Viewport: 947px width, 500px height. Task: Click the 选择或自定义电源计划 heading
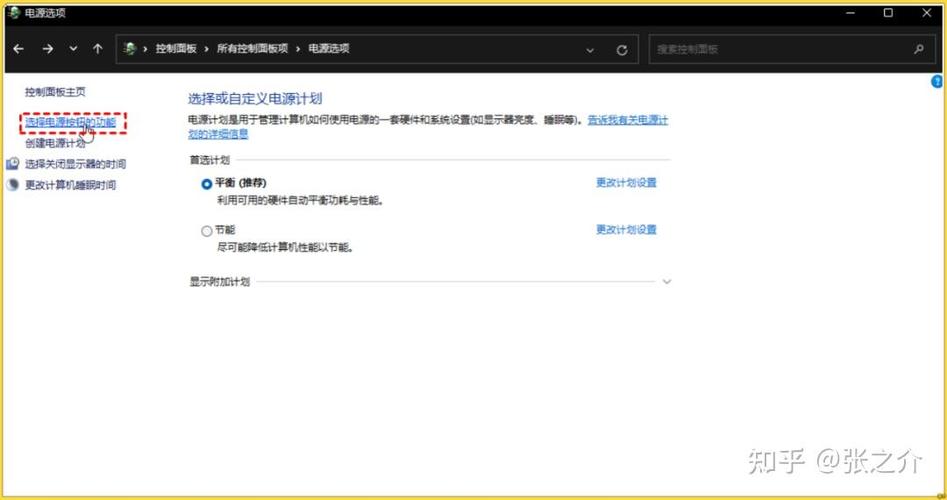pos(255,99)
